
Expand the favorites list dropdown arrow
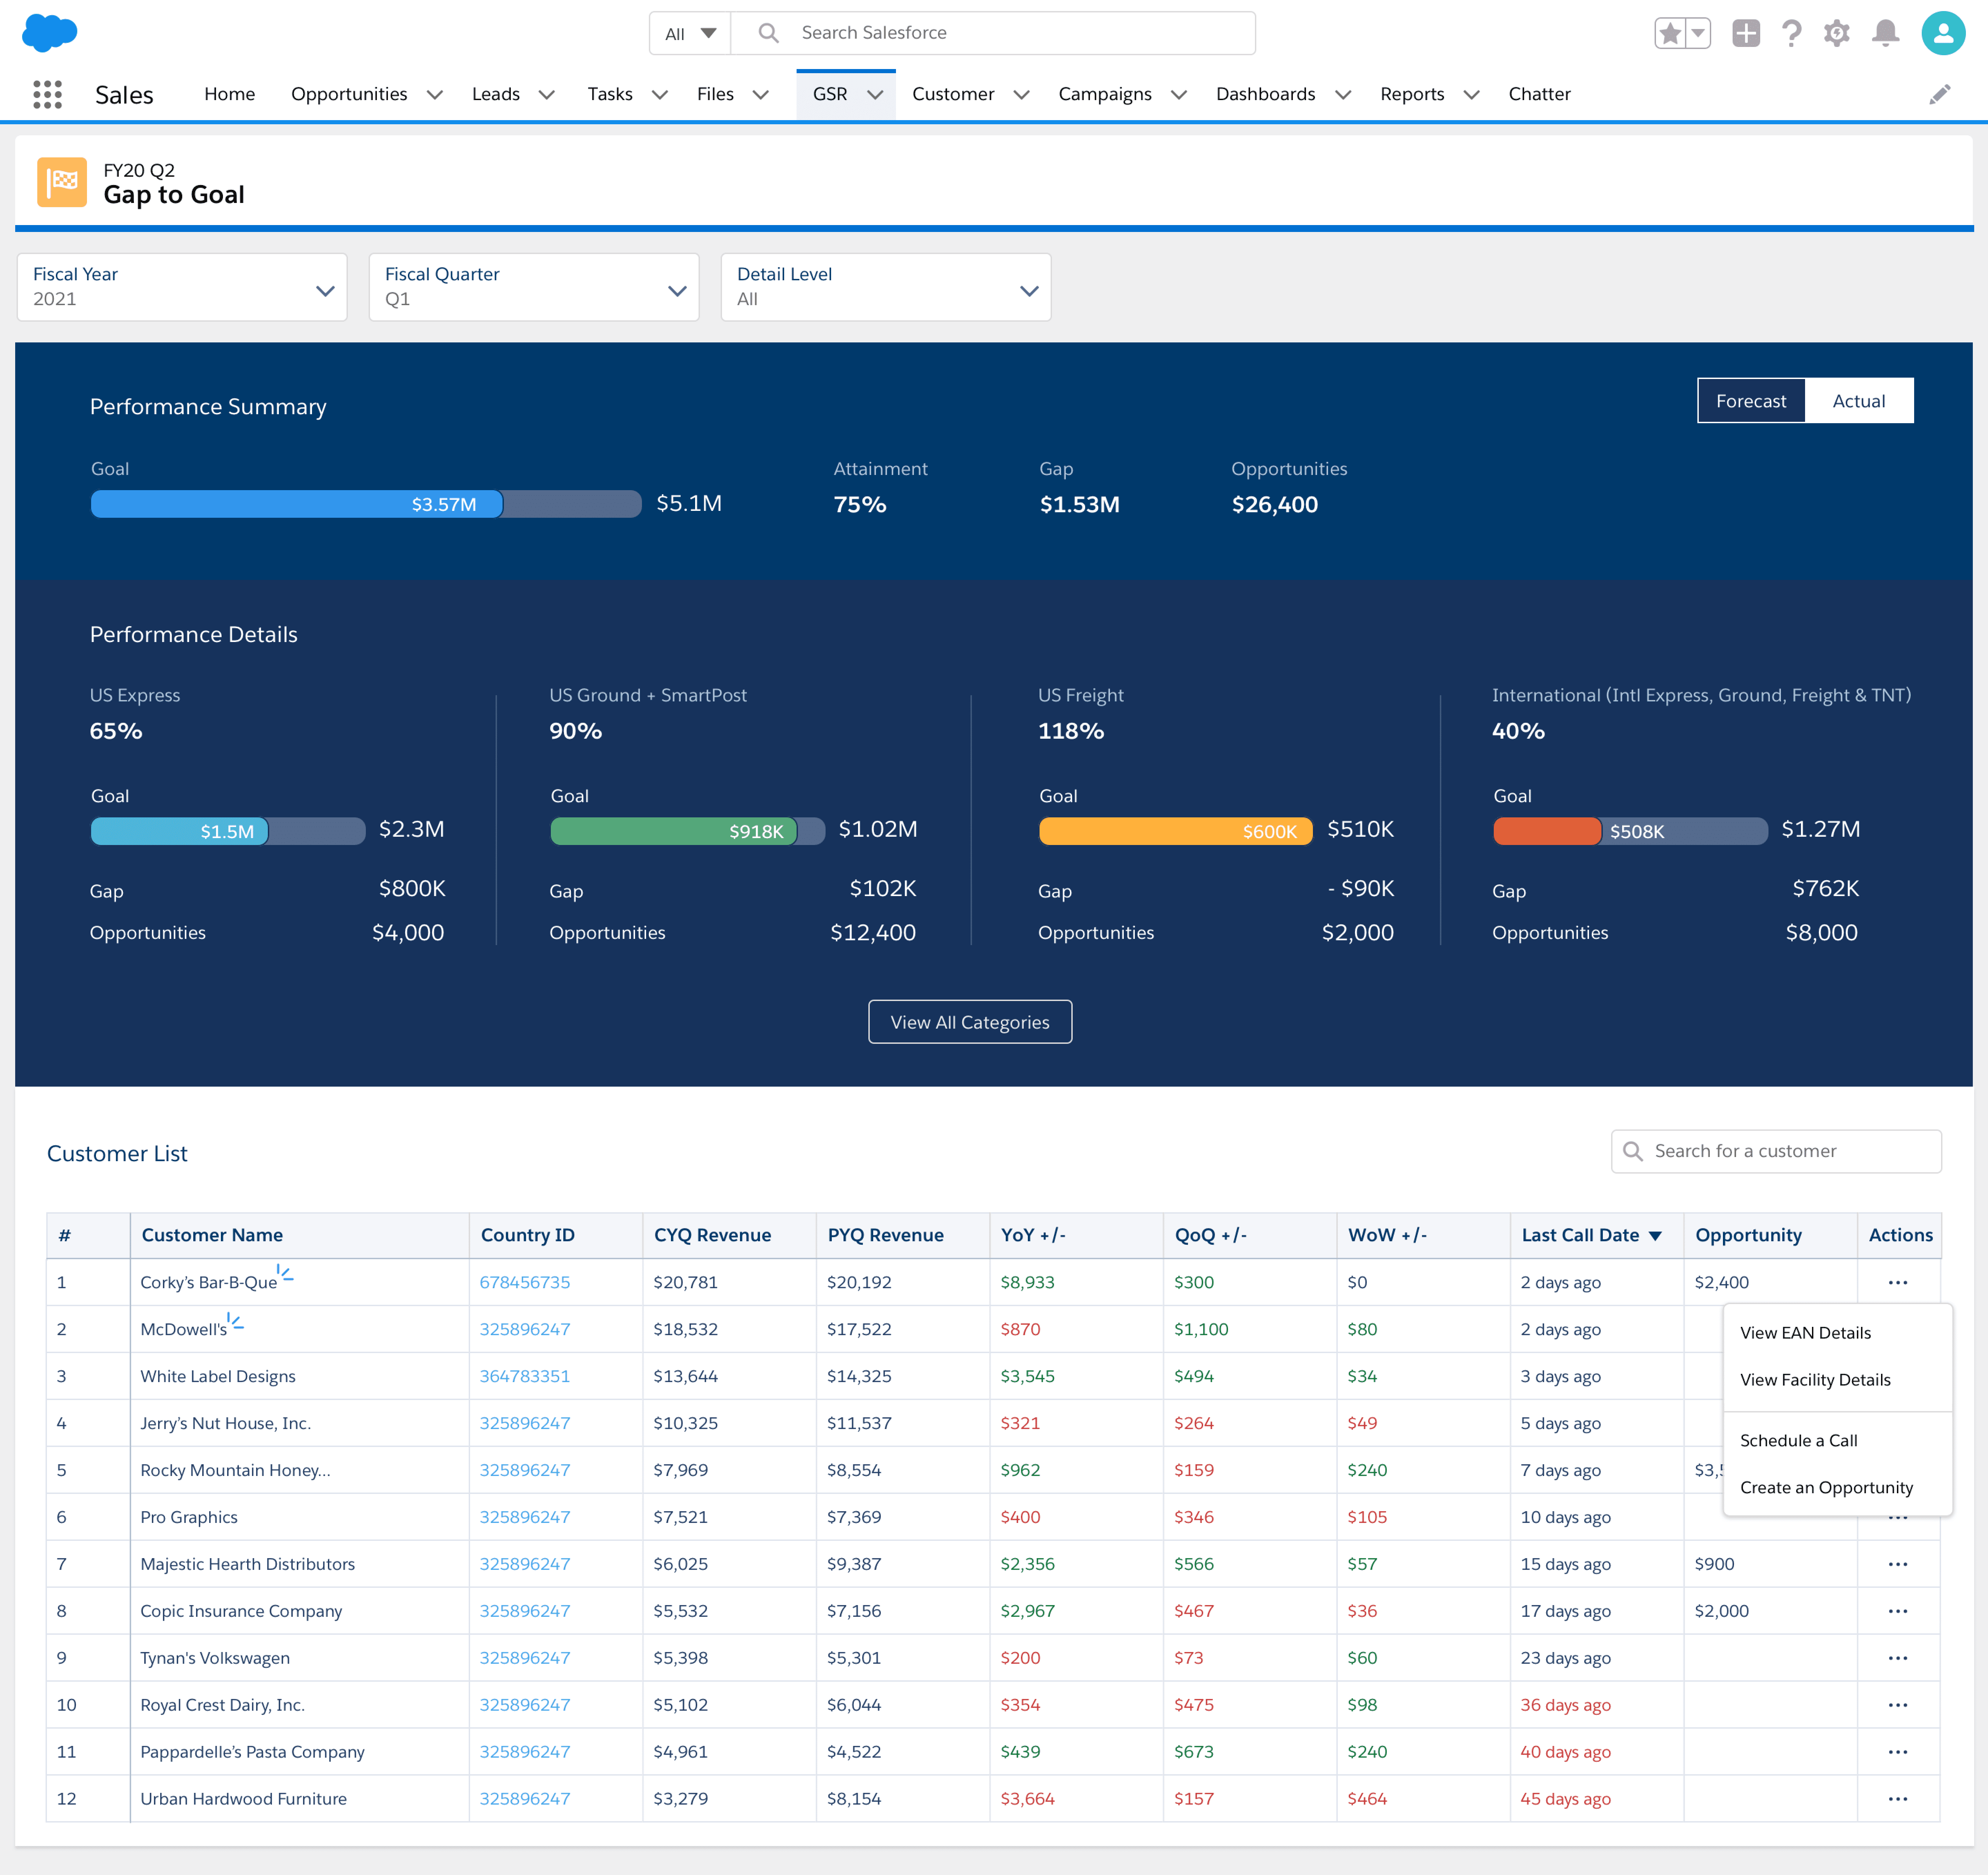(1698, 33)
